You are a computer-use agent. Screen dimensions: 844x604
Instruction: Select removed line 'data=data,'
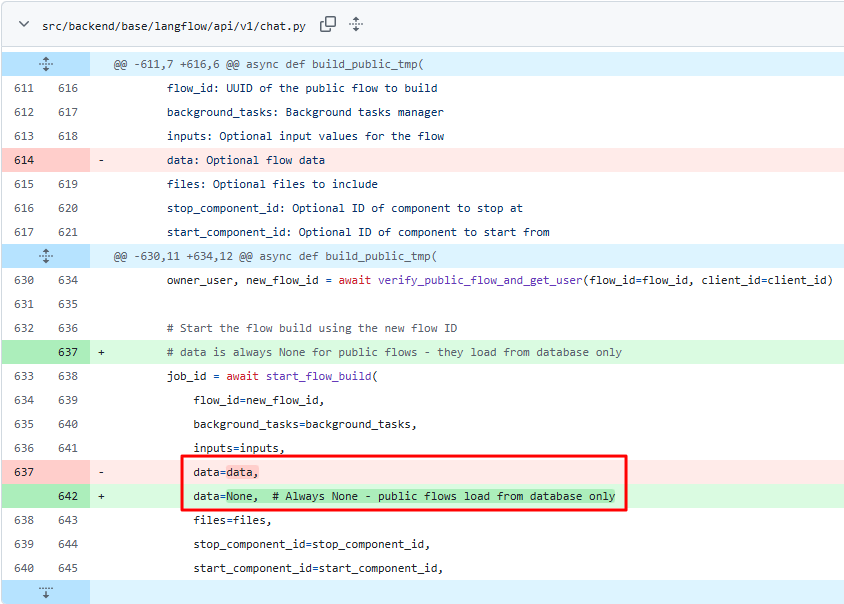(x=226, y=473)
